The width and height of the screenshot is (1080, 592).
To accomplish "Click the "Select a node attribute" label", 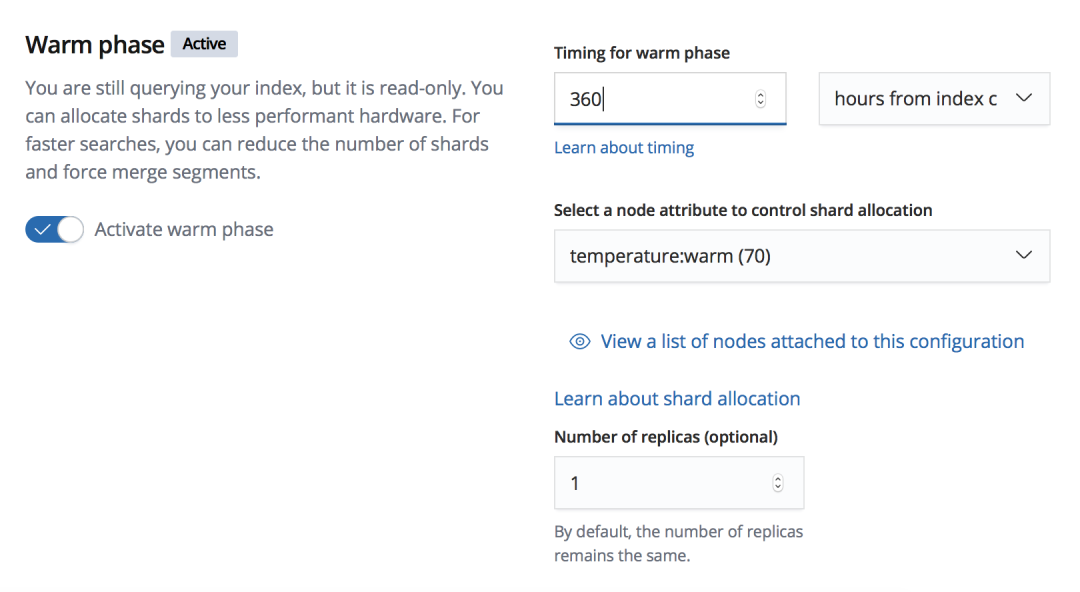I will [743, 210].
